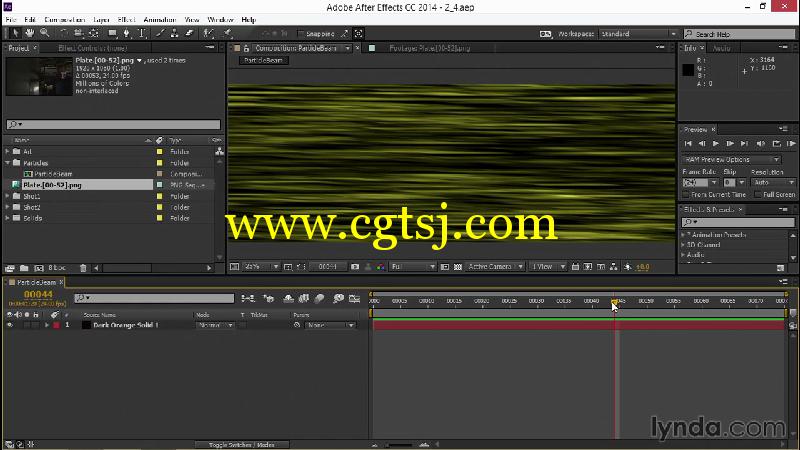
Task: Click Toggle Switches / Modes button
Action: pyautogui.click(x=242, y=445)
